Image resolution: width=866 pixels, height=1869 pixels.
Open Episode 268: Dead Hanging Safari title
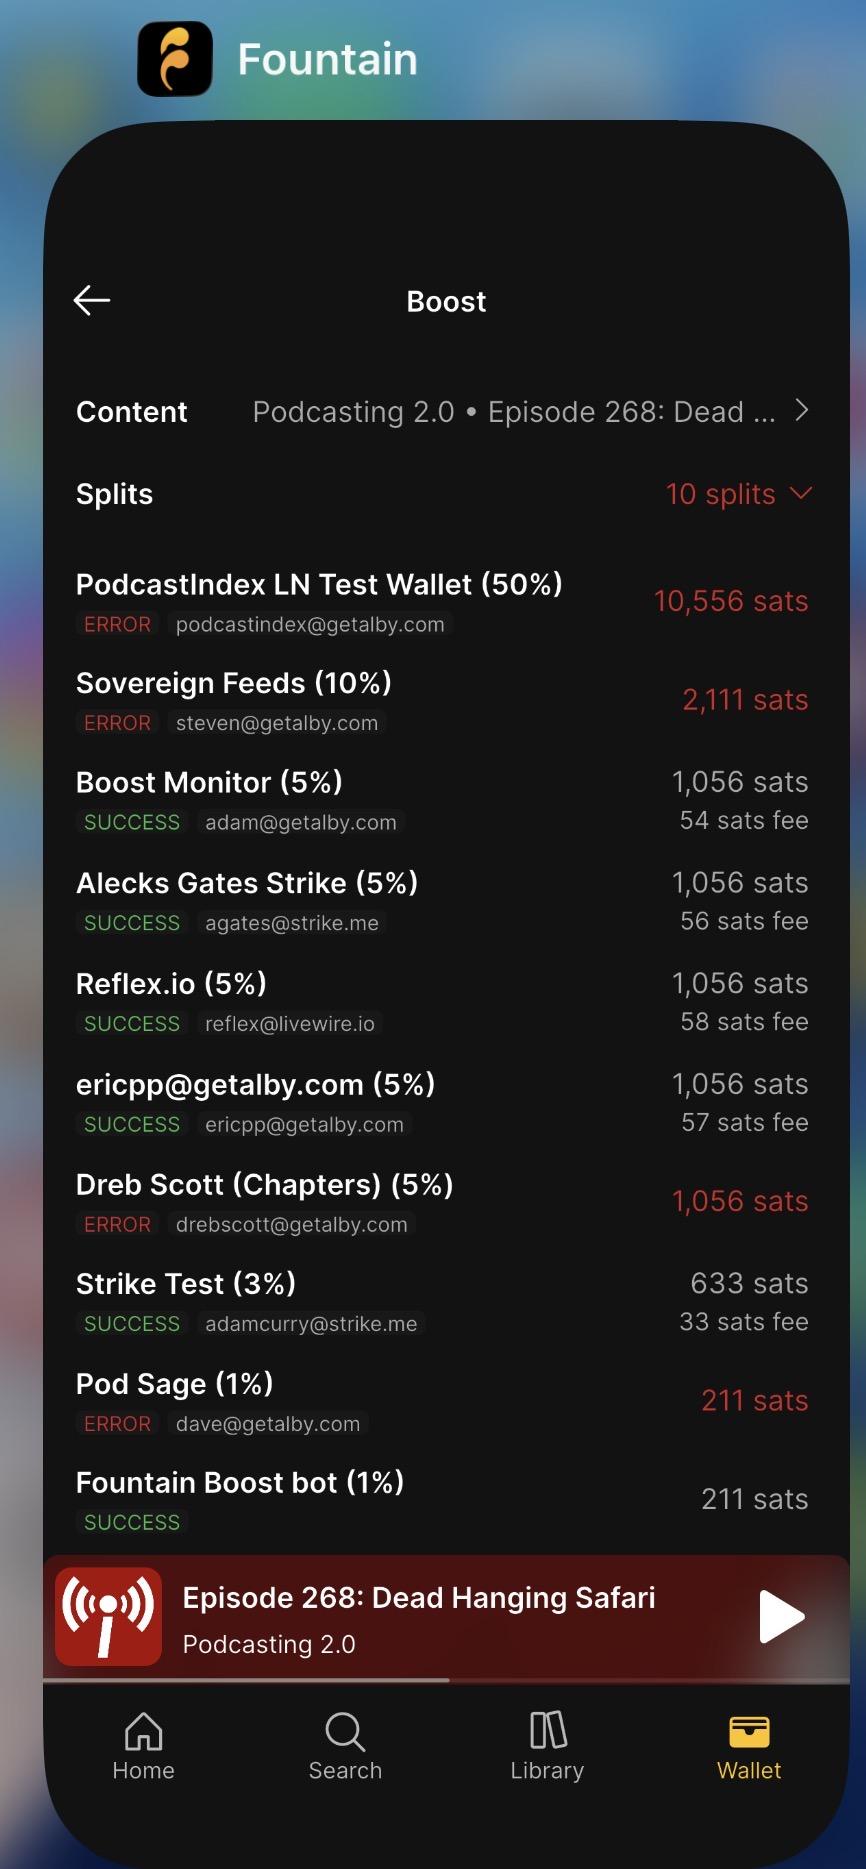[x=418, y=1598]
